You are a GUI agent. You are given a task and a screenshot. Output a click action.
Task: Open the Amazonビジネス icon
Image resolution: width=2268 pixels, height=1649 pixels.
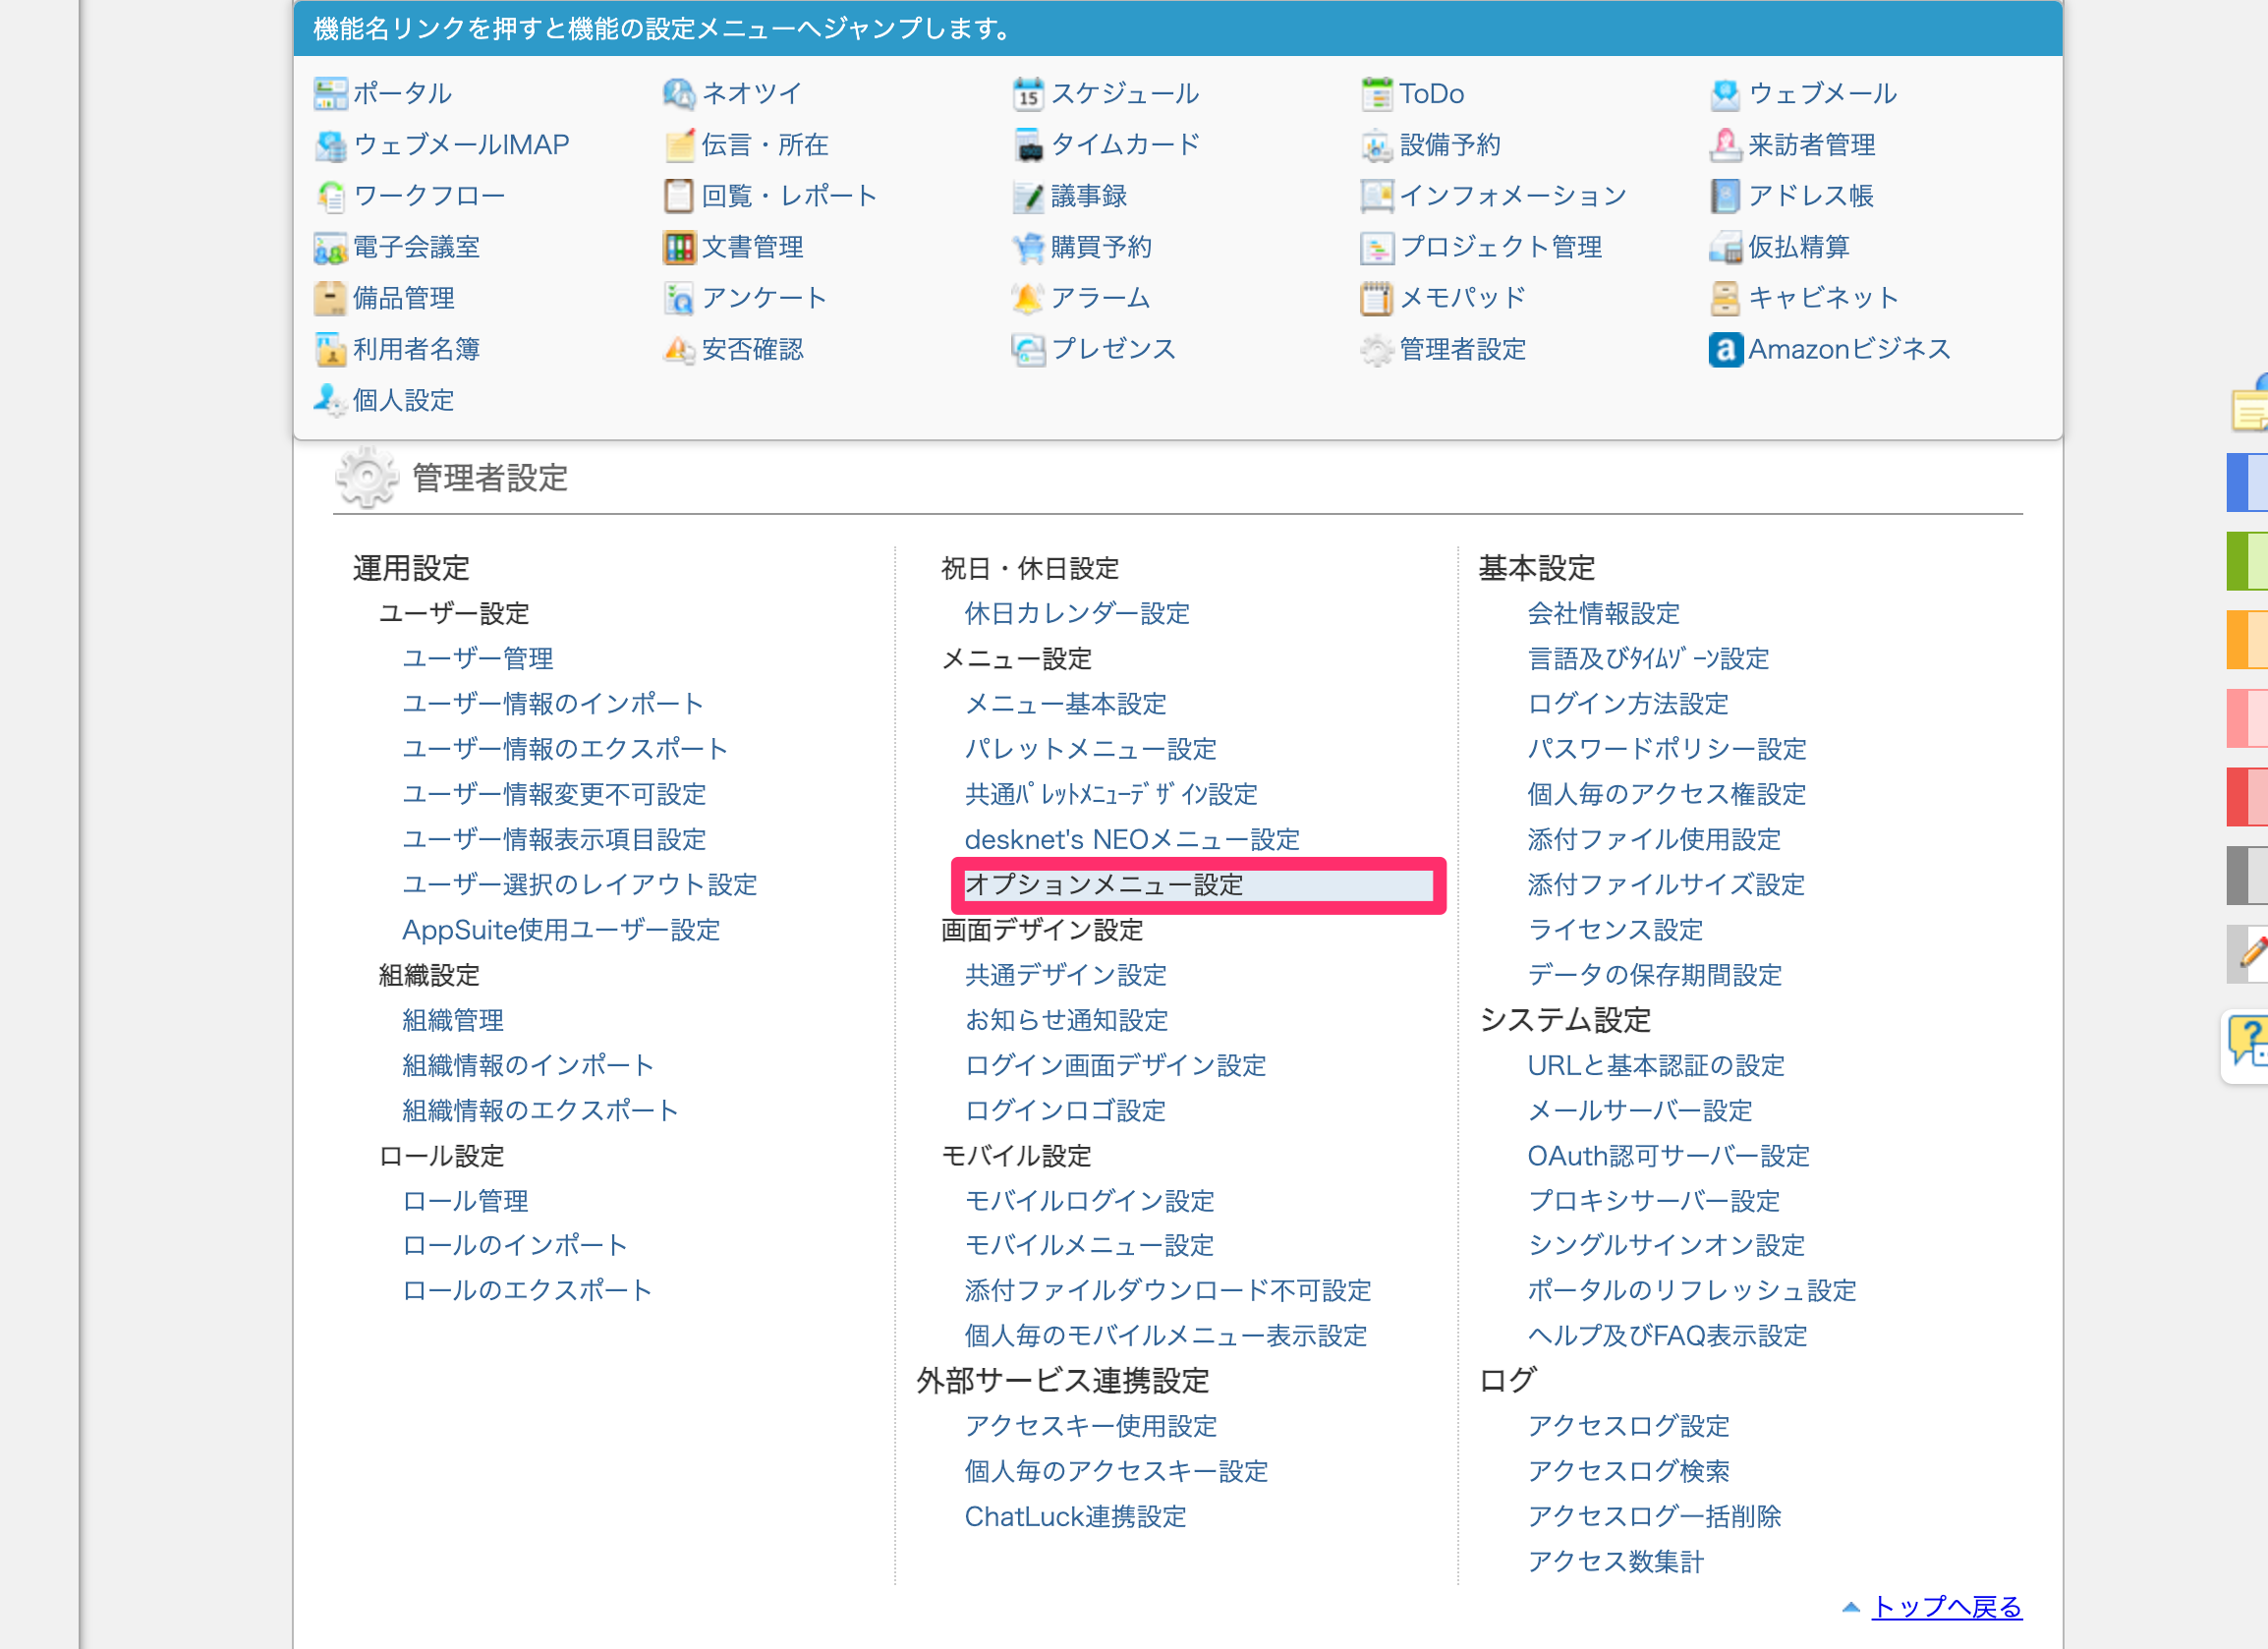[x=1726, y=349]
